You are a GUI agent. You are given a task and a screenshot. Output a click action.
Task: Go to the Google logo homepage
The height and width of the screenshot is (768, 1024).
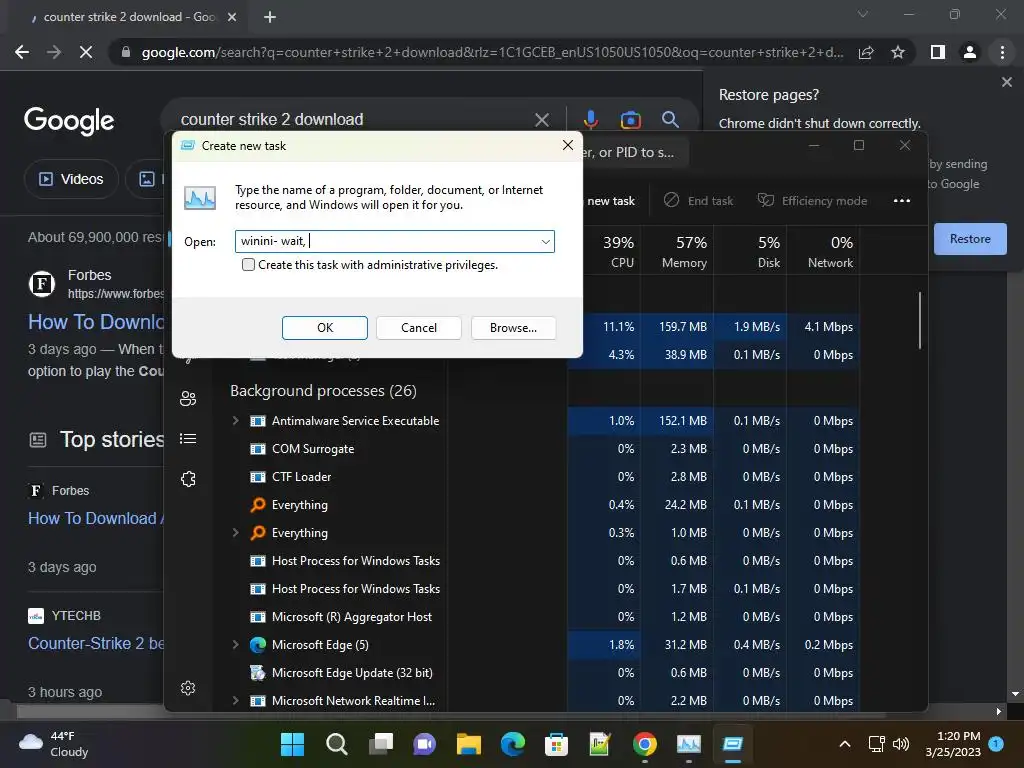69,121
